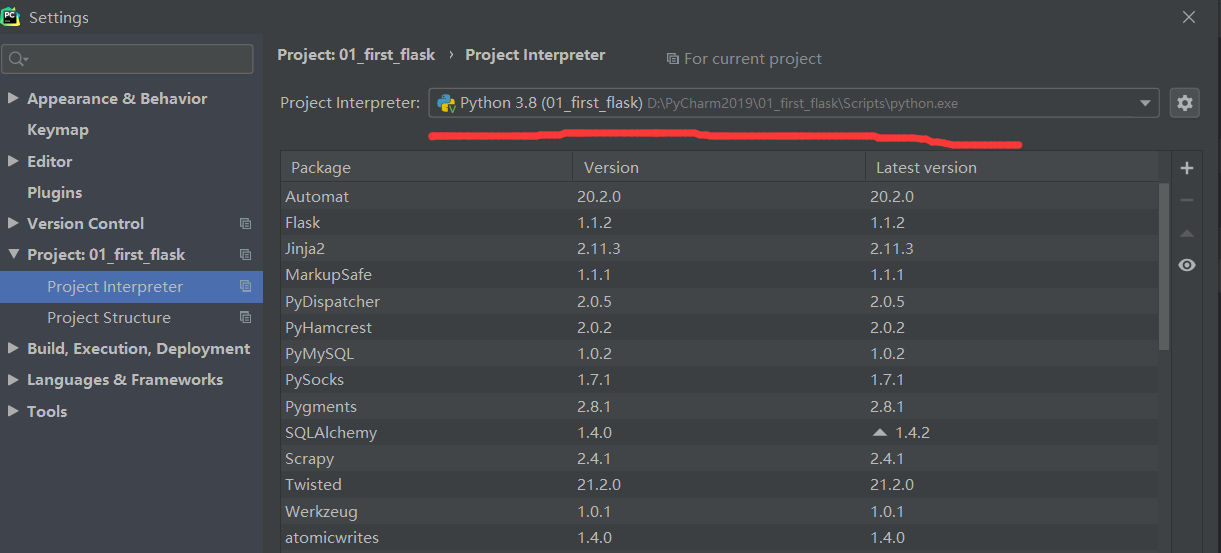Click the copy icon beside Project Interpreter
The width and height of the screenshot is (1221, 553).
pyautogui.click(x=245, y=287)
